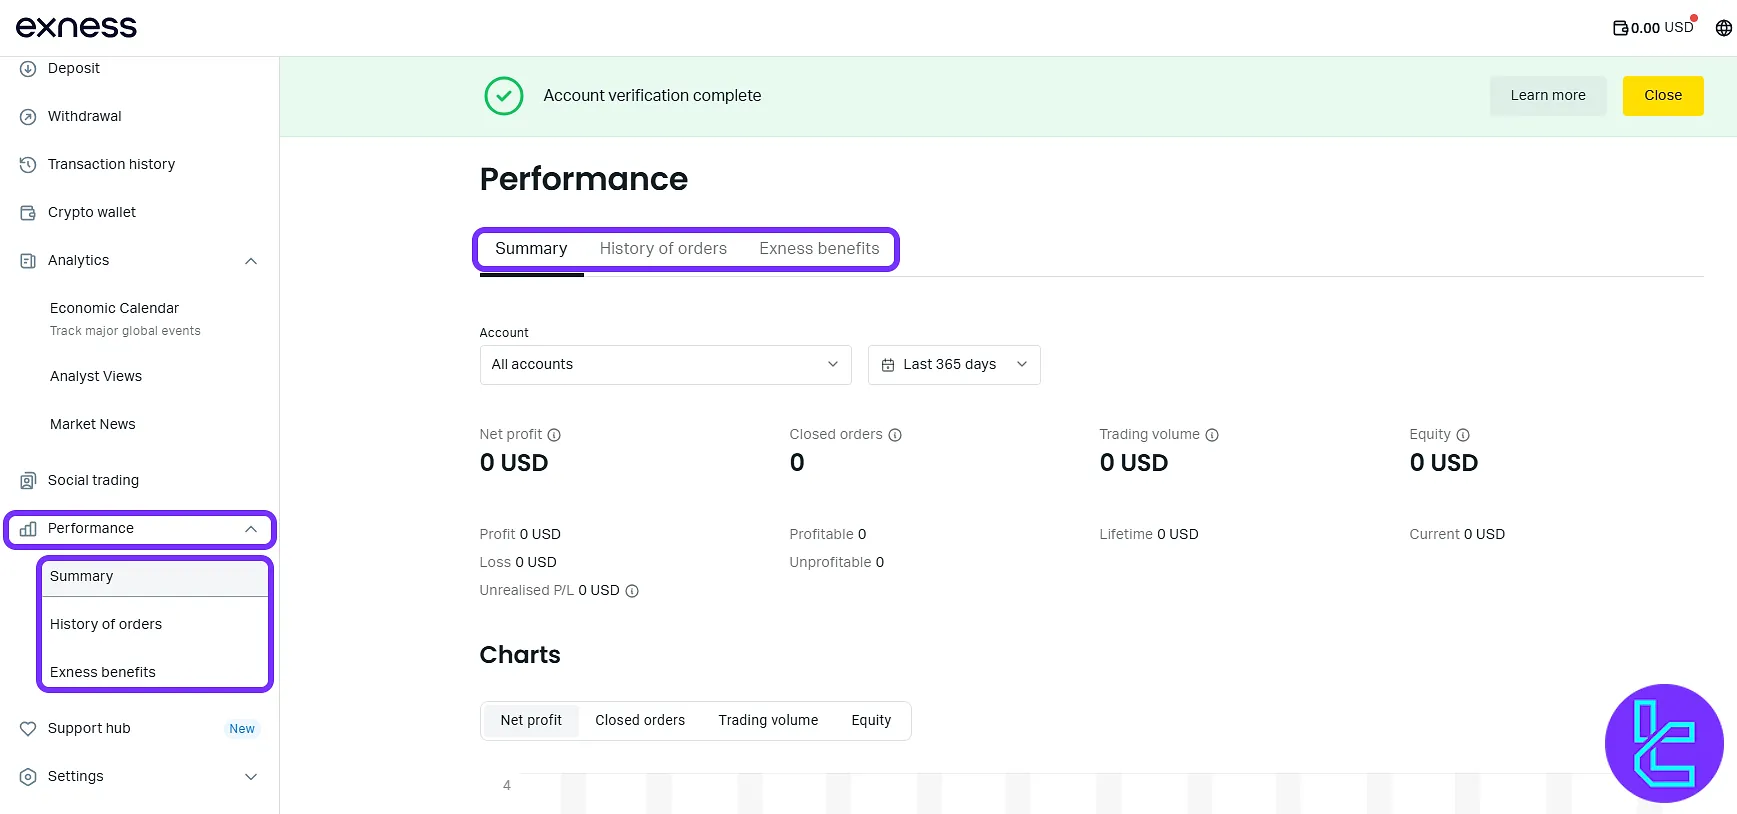Collapse the Performance section chevron
The width and height of the screenshot is (1737, 814).
tap(251, 529)
